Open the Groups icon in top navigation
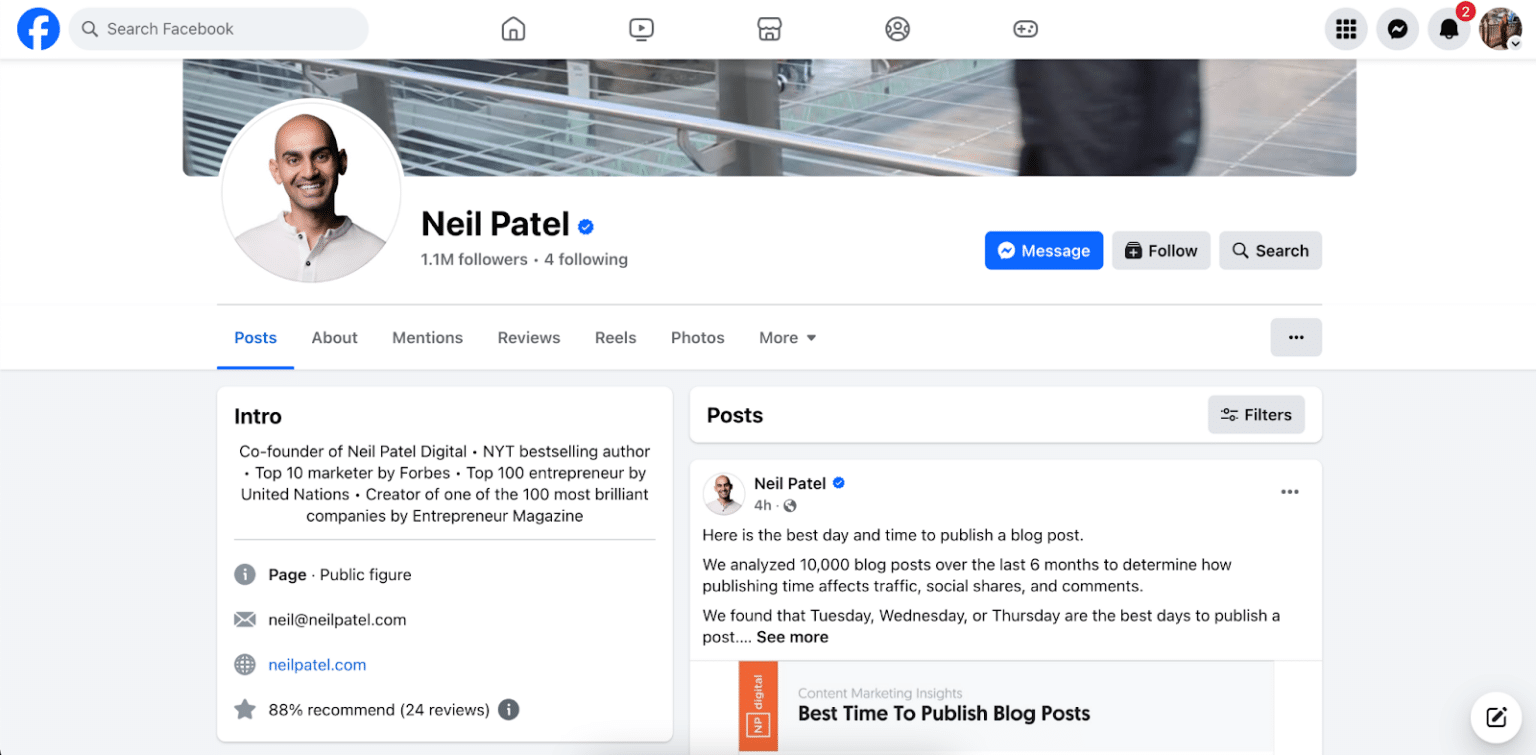1536x755 pixels. [x=897, y=28]
